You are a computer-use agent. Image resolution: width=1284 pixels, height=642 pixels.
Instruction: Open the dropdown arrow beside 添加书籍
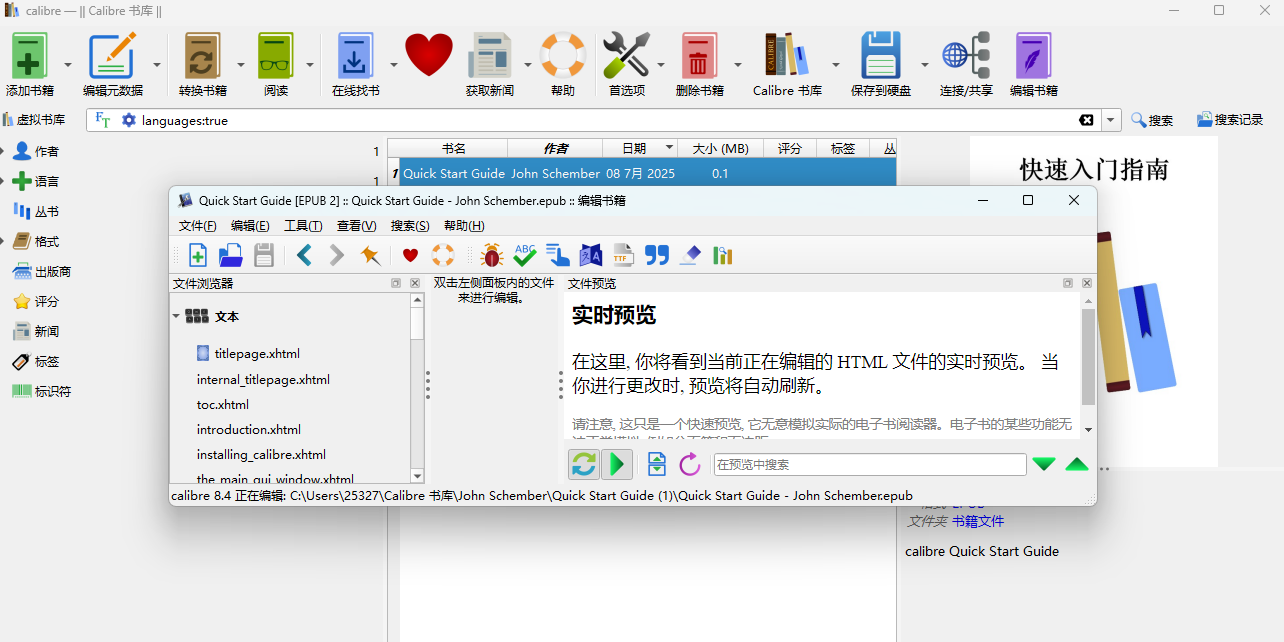[68, 64]
